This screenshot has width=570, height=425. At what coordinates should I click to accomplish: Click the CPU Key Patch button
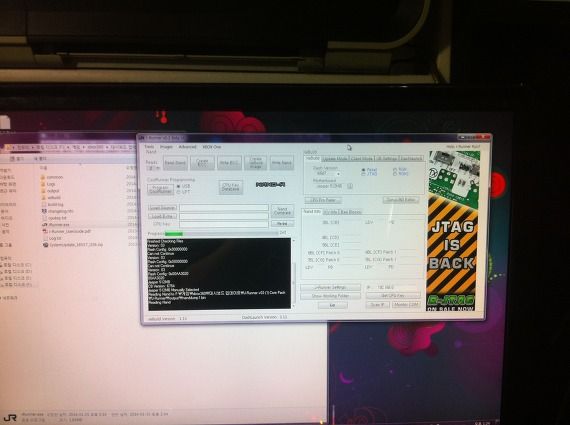click(x=323, y=200)
